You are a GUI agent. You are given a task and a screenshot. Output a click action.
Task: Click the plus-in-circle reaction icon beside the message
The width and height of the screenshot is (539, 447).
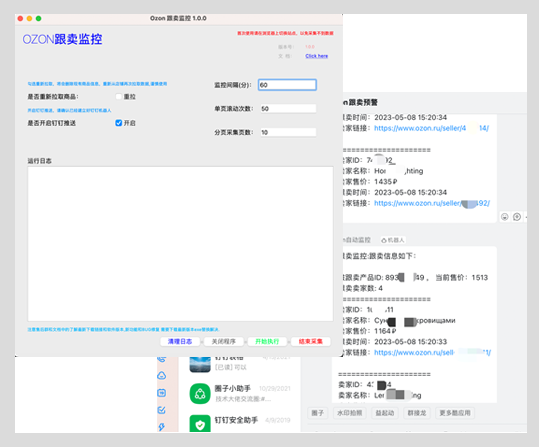point(517,217)
